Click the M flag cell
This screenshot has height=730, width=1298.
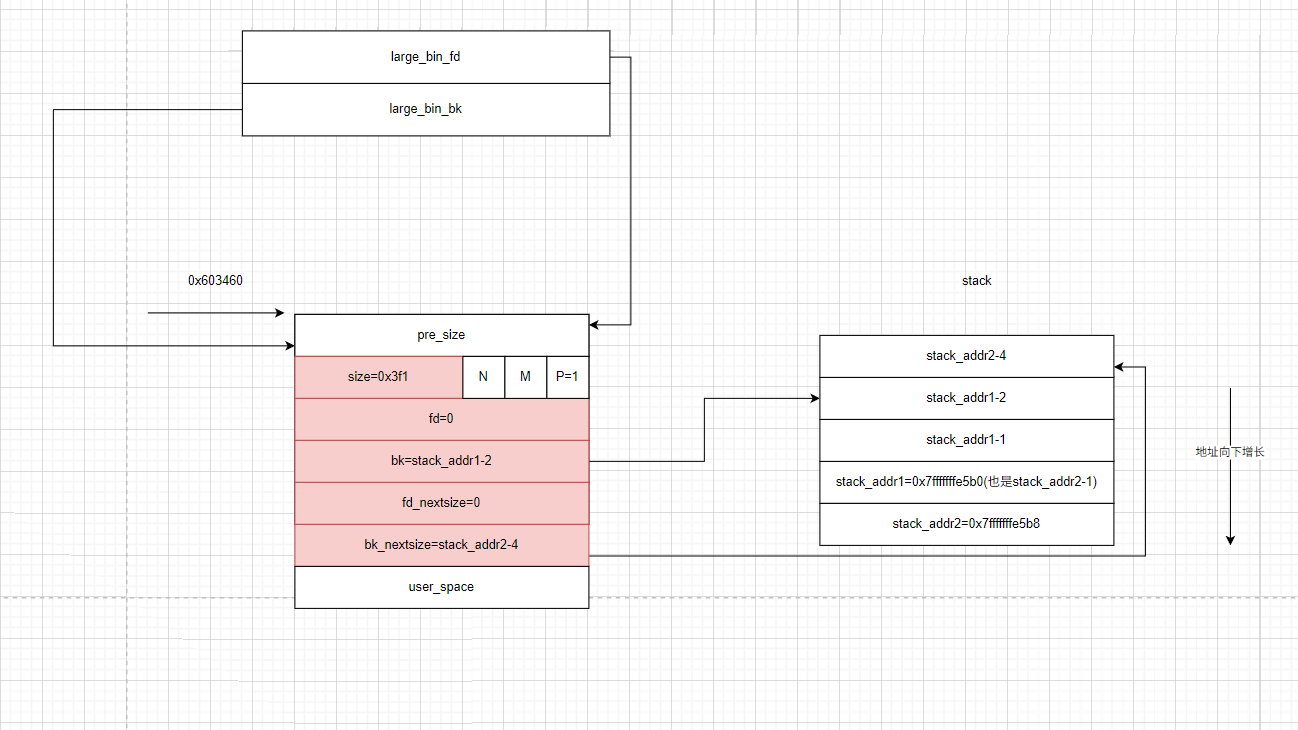click(x=525, y=377)
